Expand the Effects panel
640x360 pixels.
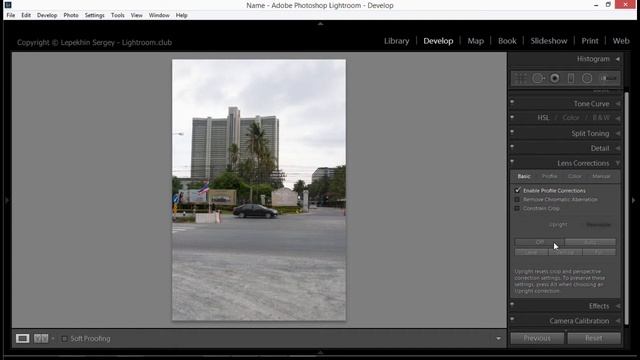pyautogui.click(x=618, y=306)
